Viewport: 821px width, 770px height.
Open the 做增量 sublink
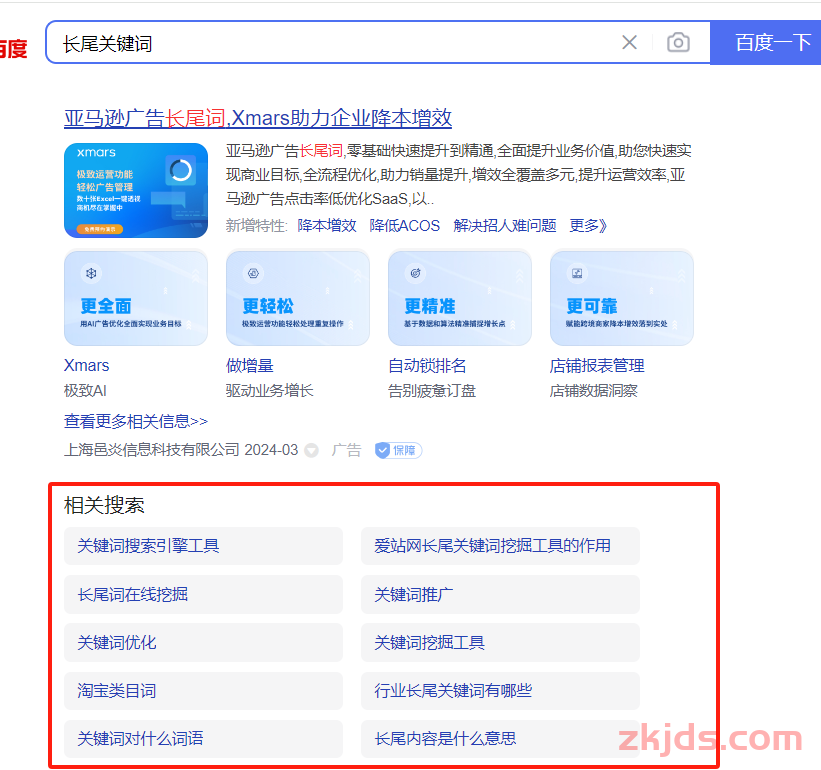(249, 365)
